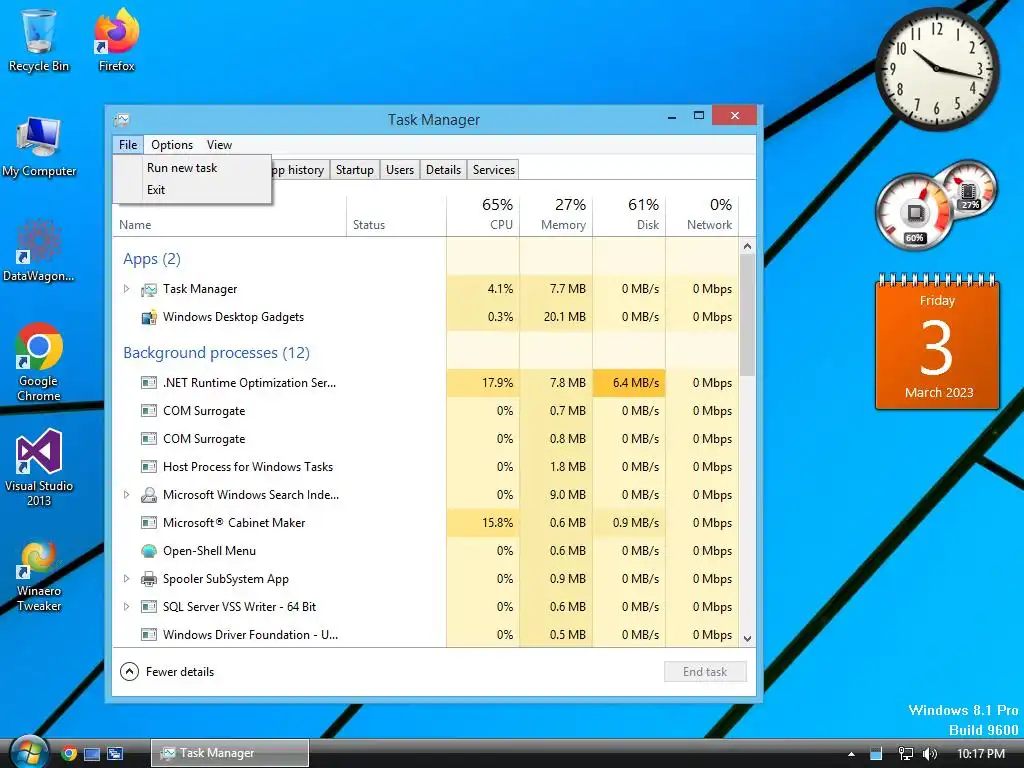1024x768 pixels.
Task: Sort by the CPU column header
Action: point(483,215)
